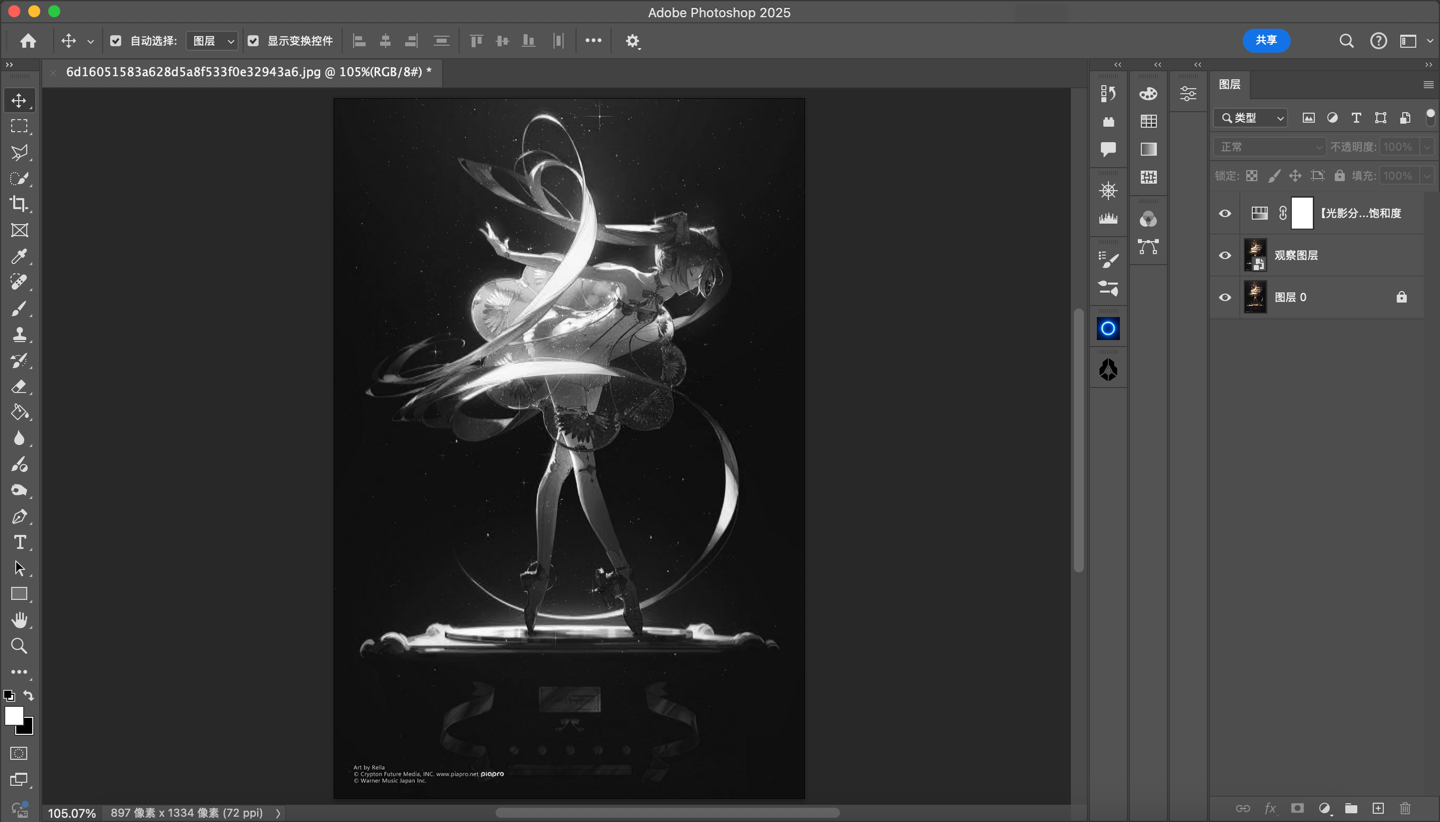The image size is (1440, 822).
Task: Open the 类型 layer filter dropdown
Action: (1251, 118)
